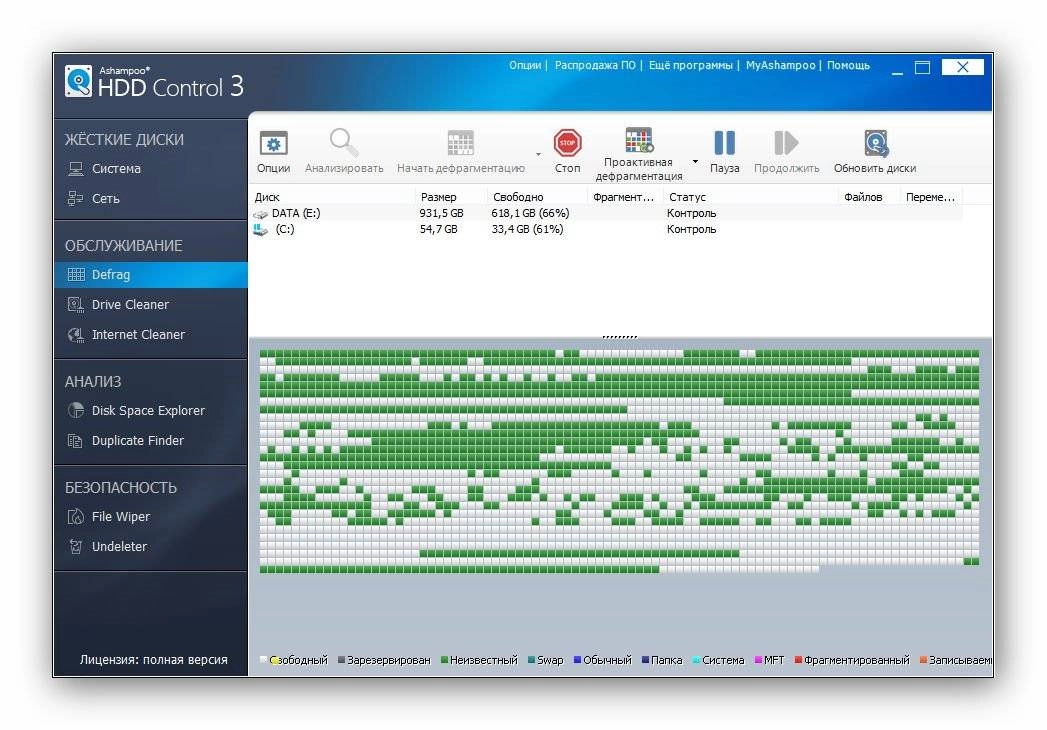Click the Анализировать magnifier icon

(344, 142)
